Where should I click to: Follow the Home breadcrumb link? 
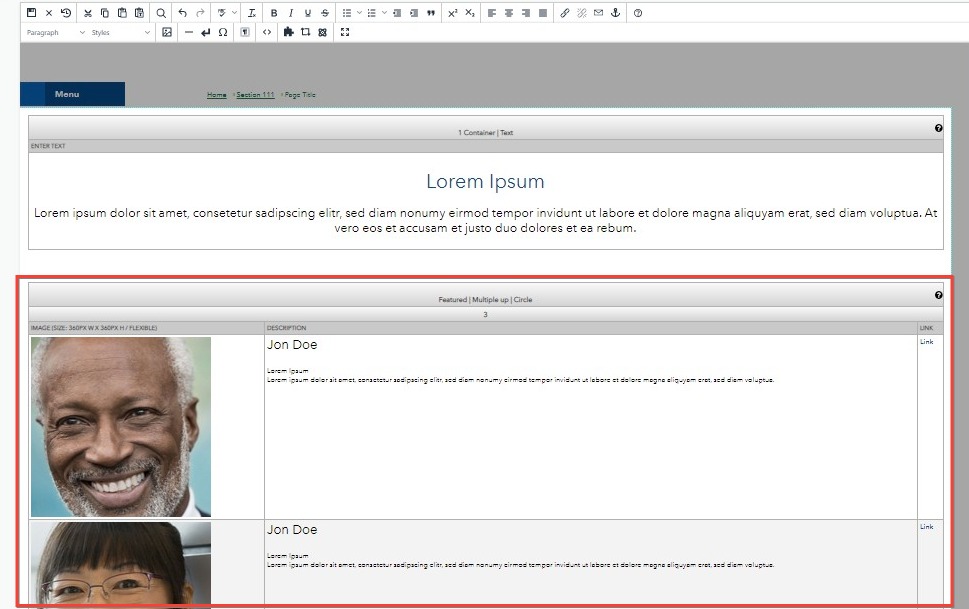tap(216, 95)
